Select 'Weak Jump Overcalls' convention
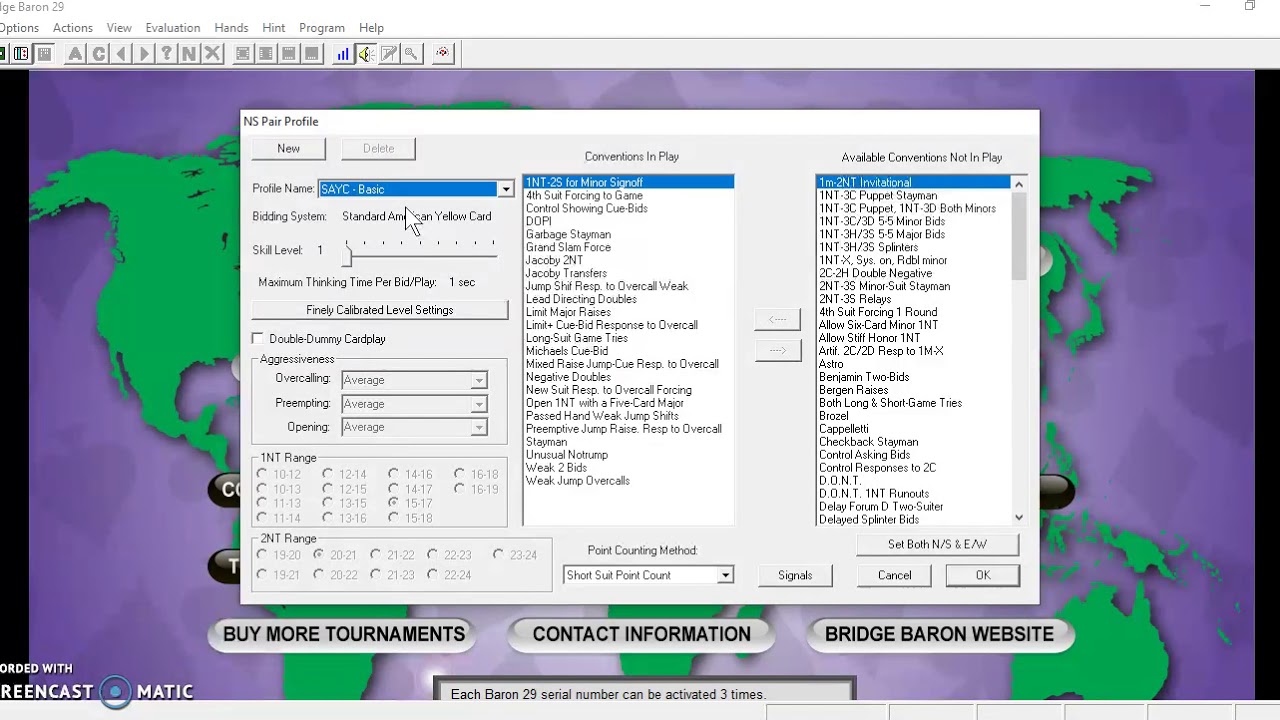The width and height of the screenshot is (1280, 720). coord(628,481)
